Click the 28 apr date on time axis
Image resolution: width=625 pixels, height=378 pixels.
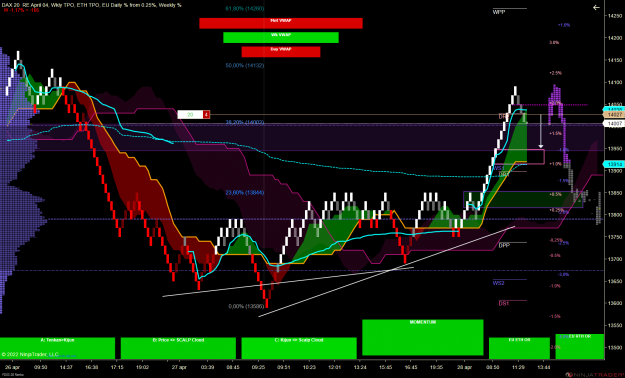point(465,367)
